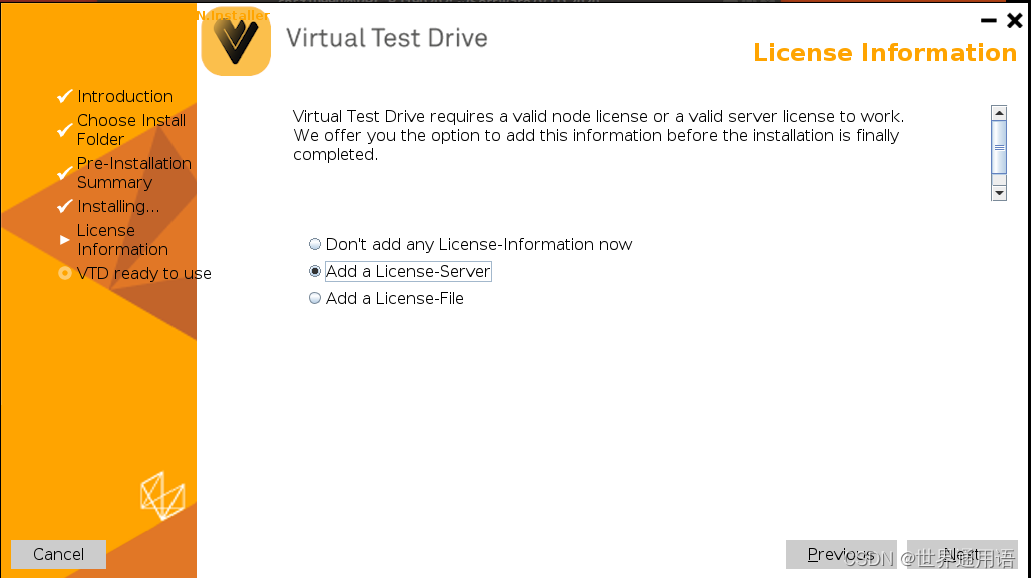Select Don't add any License-Information now

pyautogui.click(x=314, y=244)
